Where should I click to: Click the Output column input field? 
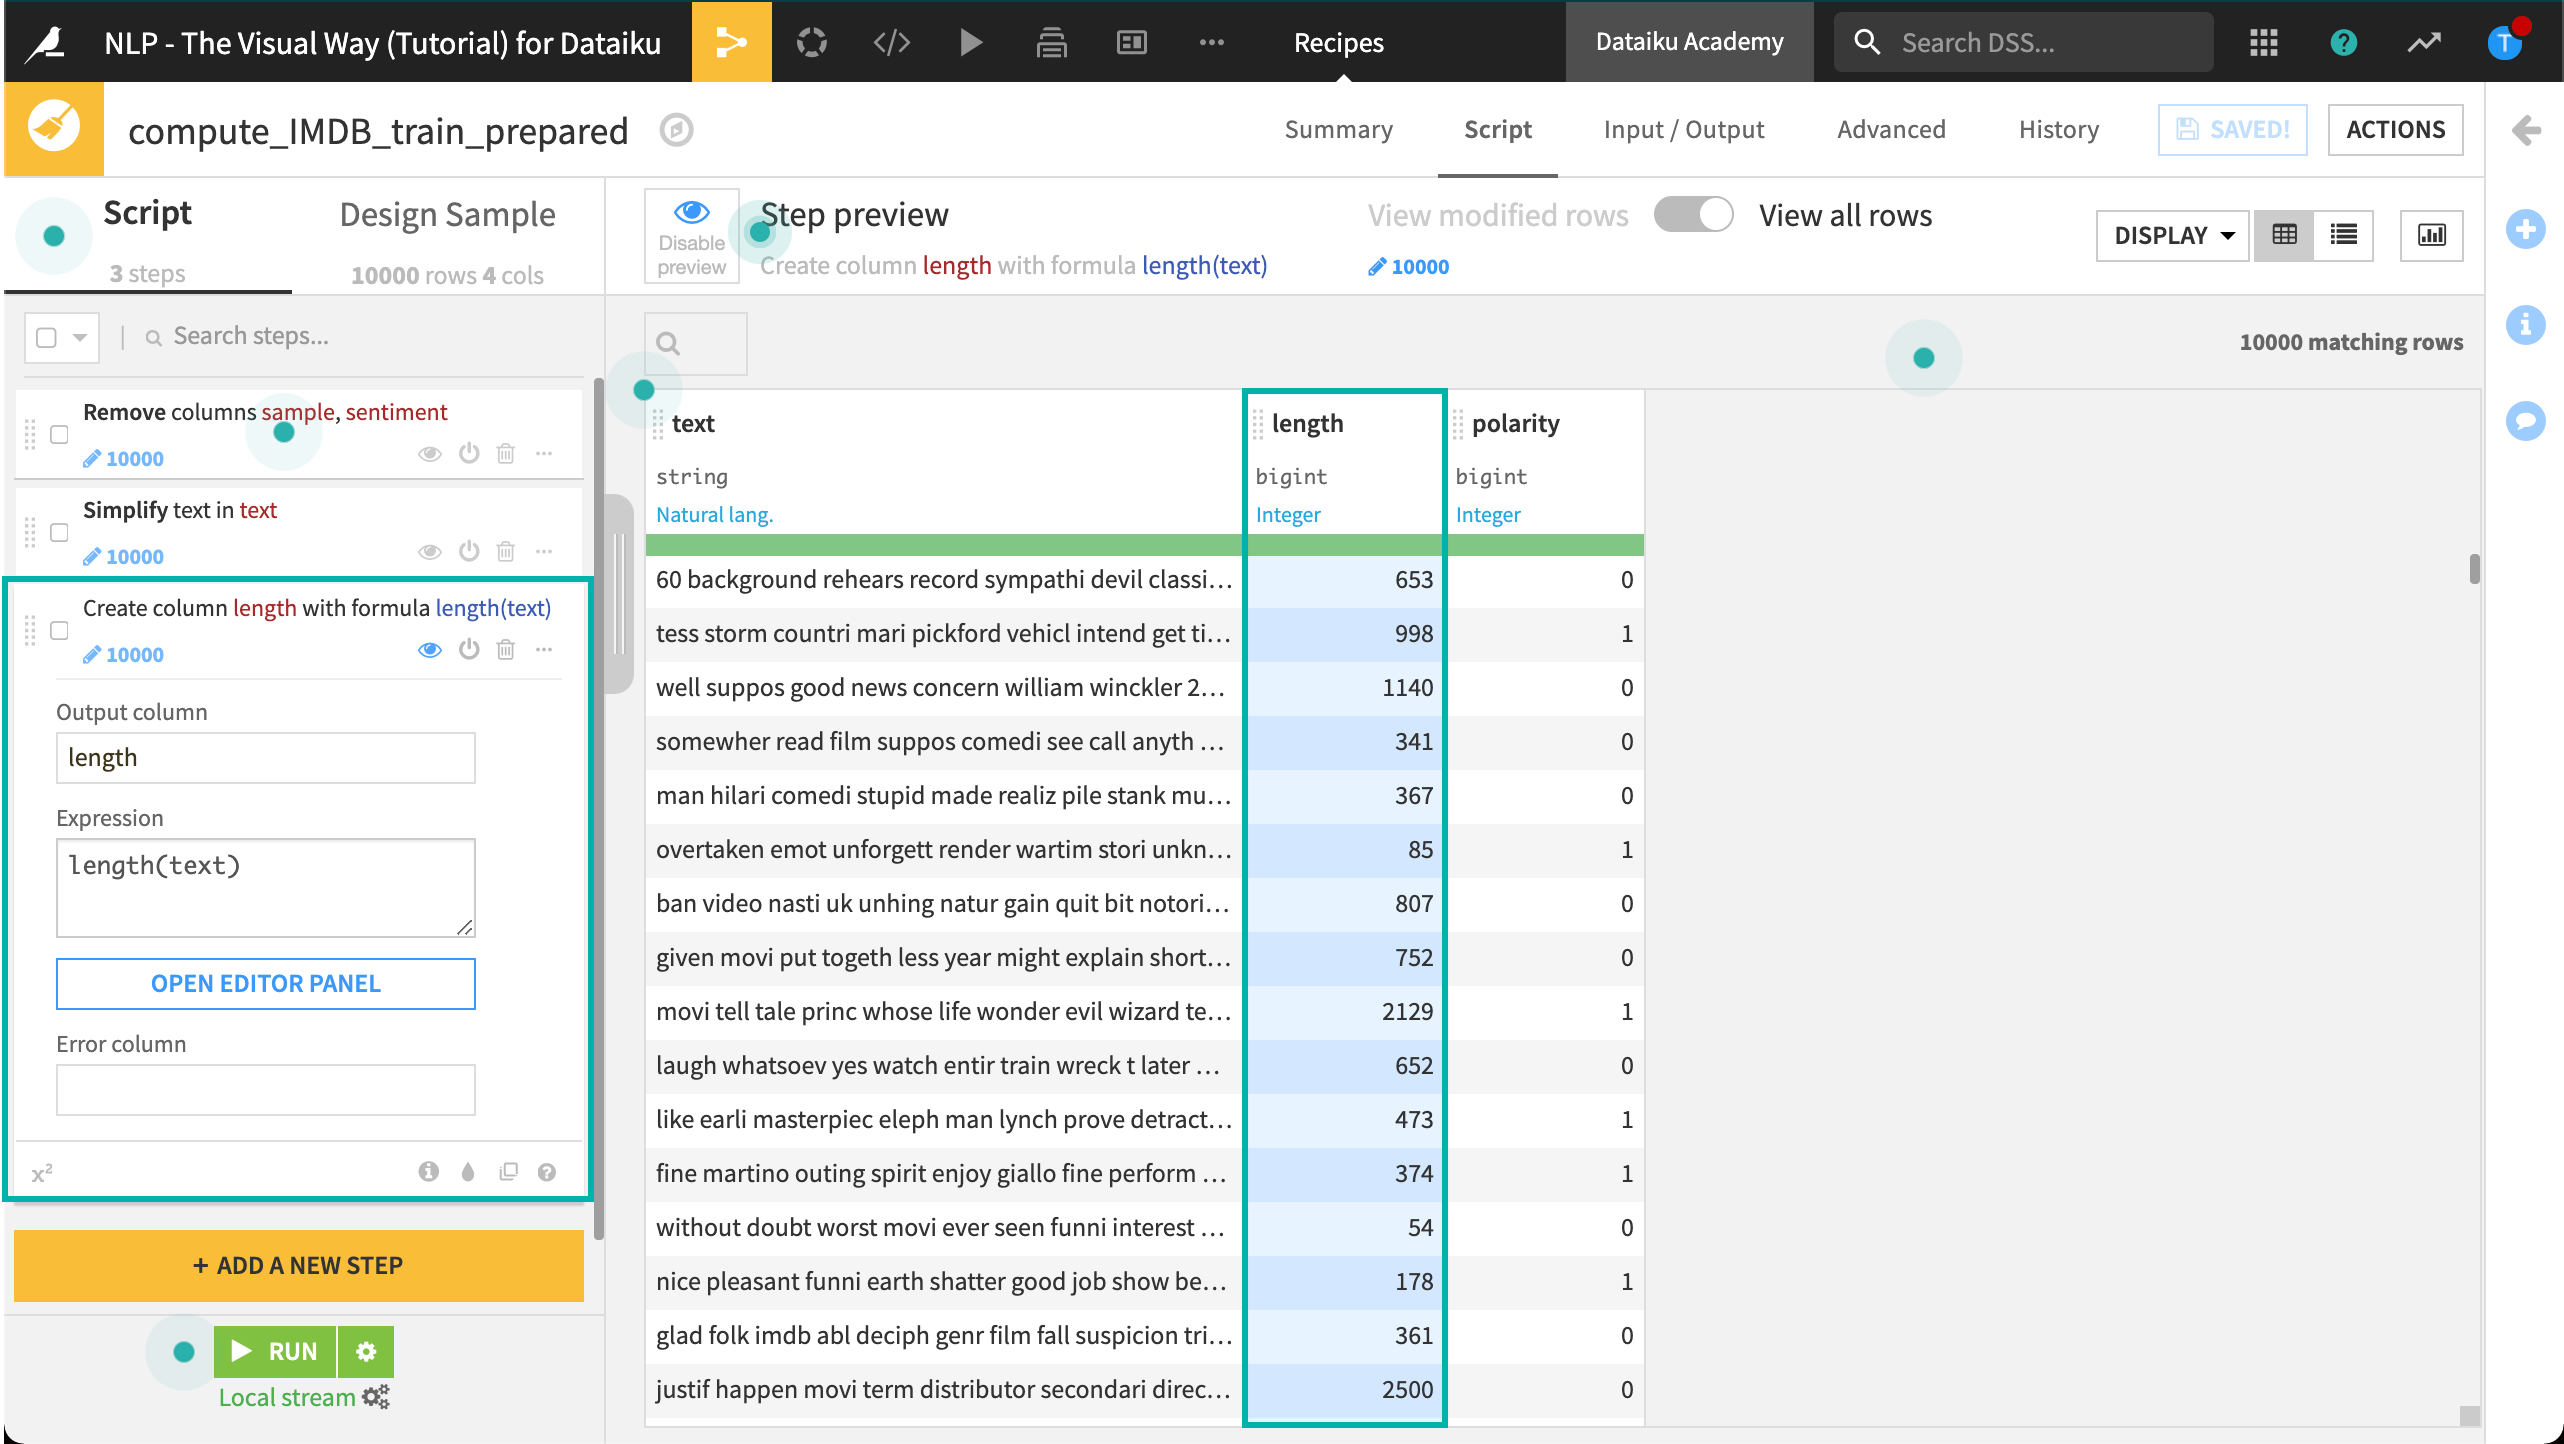(264, 757)
